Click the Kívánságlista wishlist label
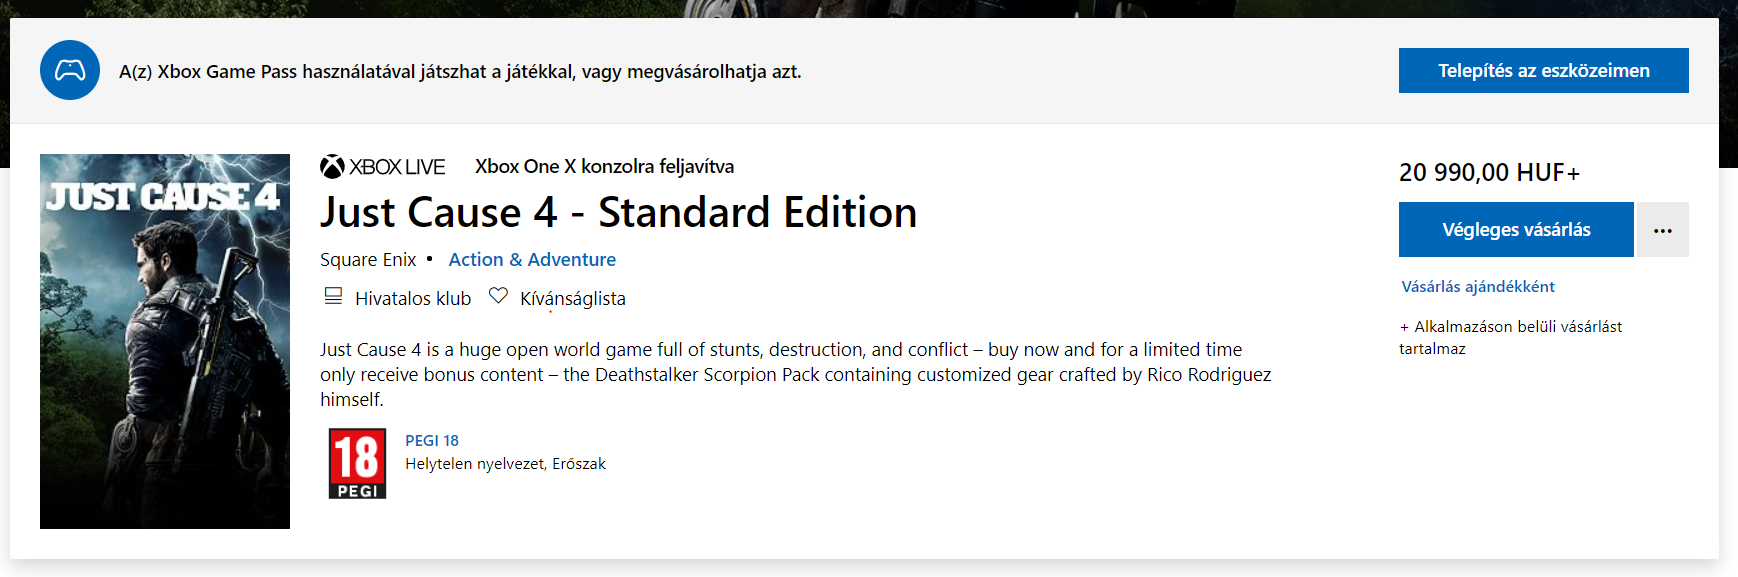This screenshot has height=577, width=1738. pos(572,299)
